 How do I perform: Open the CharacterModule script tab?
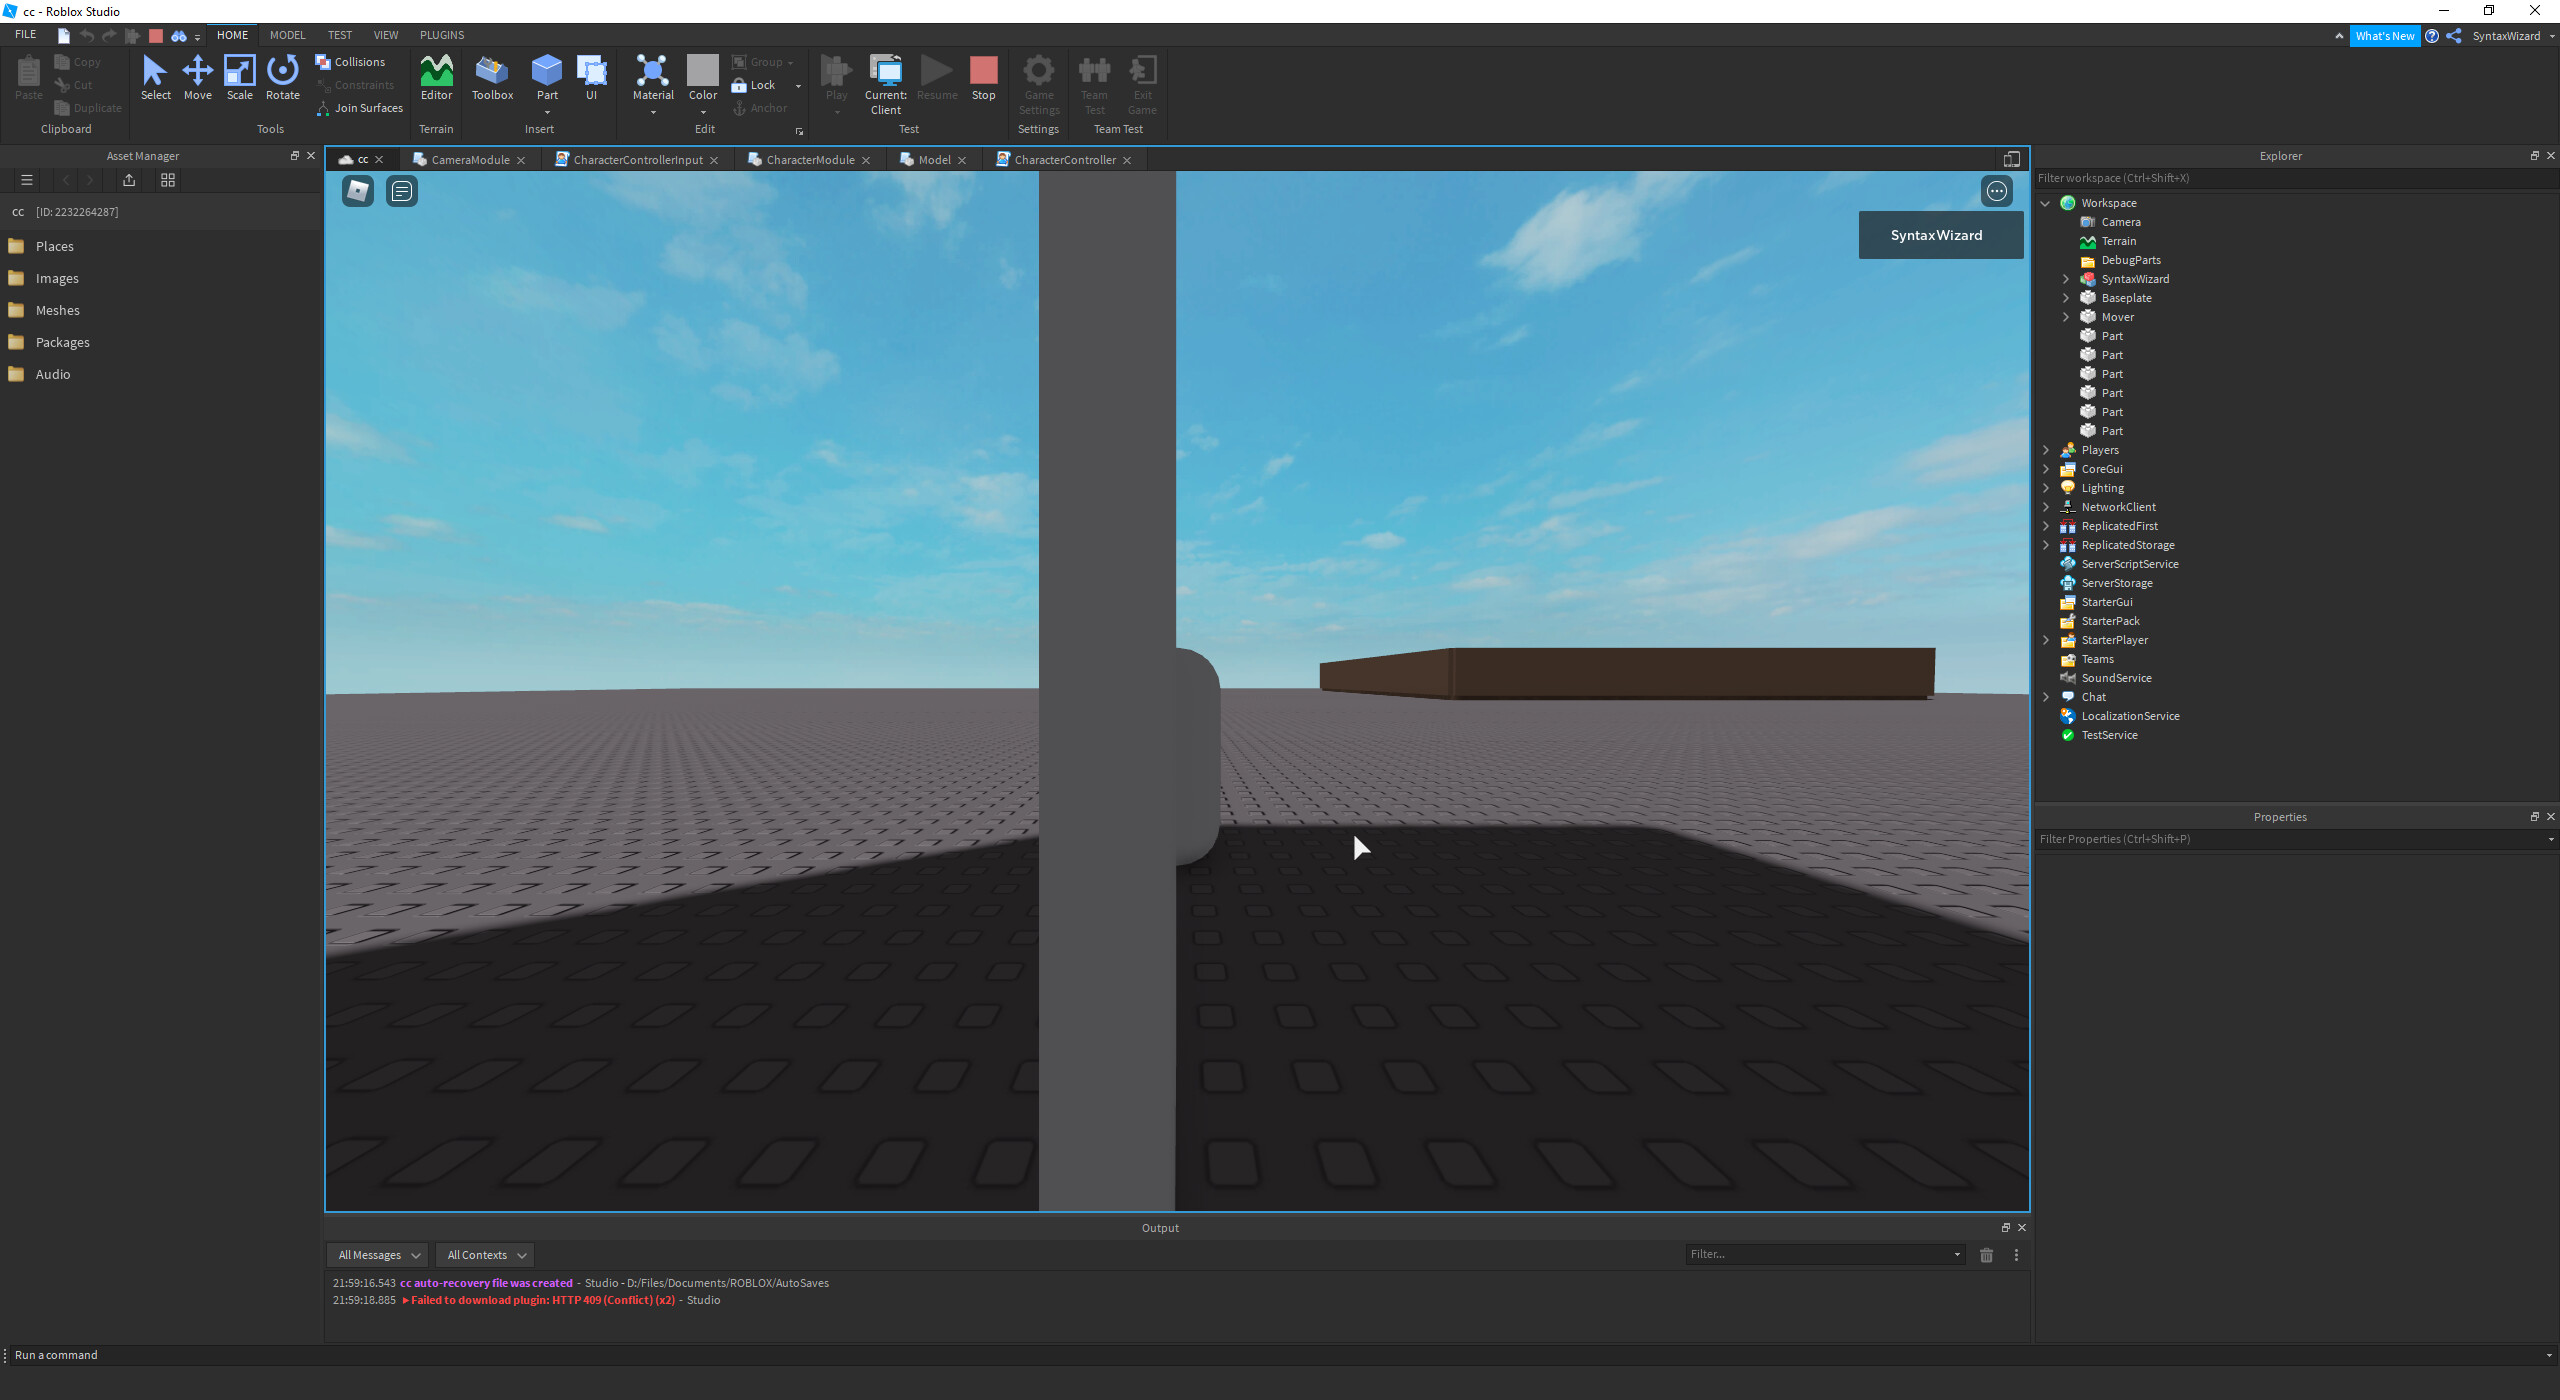tap(810, 160)
